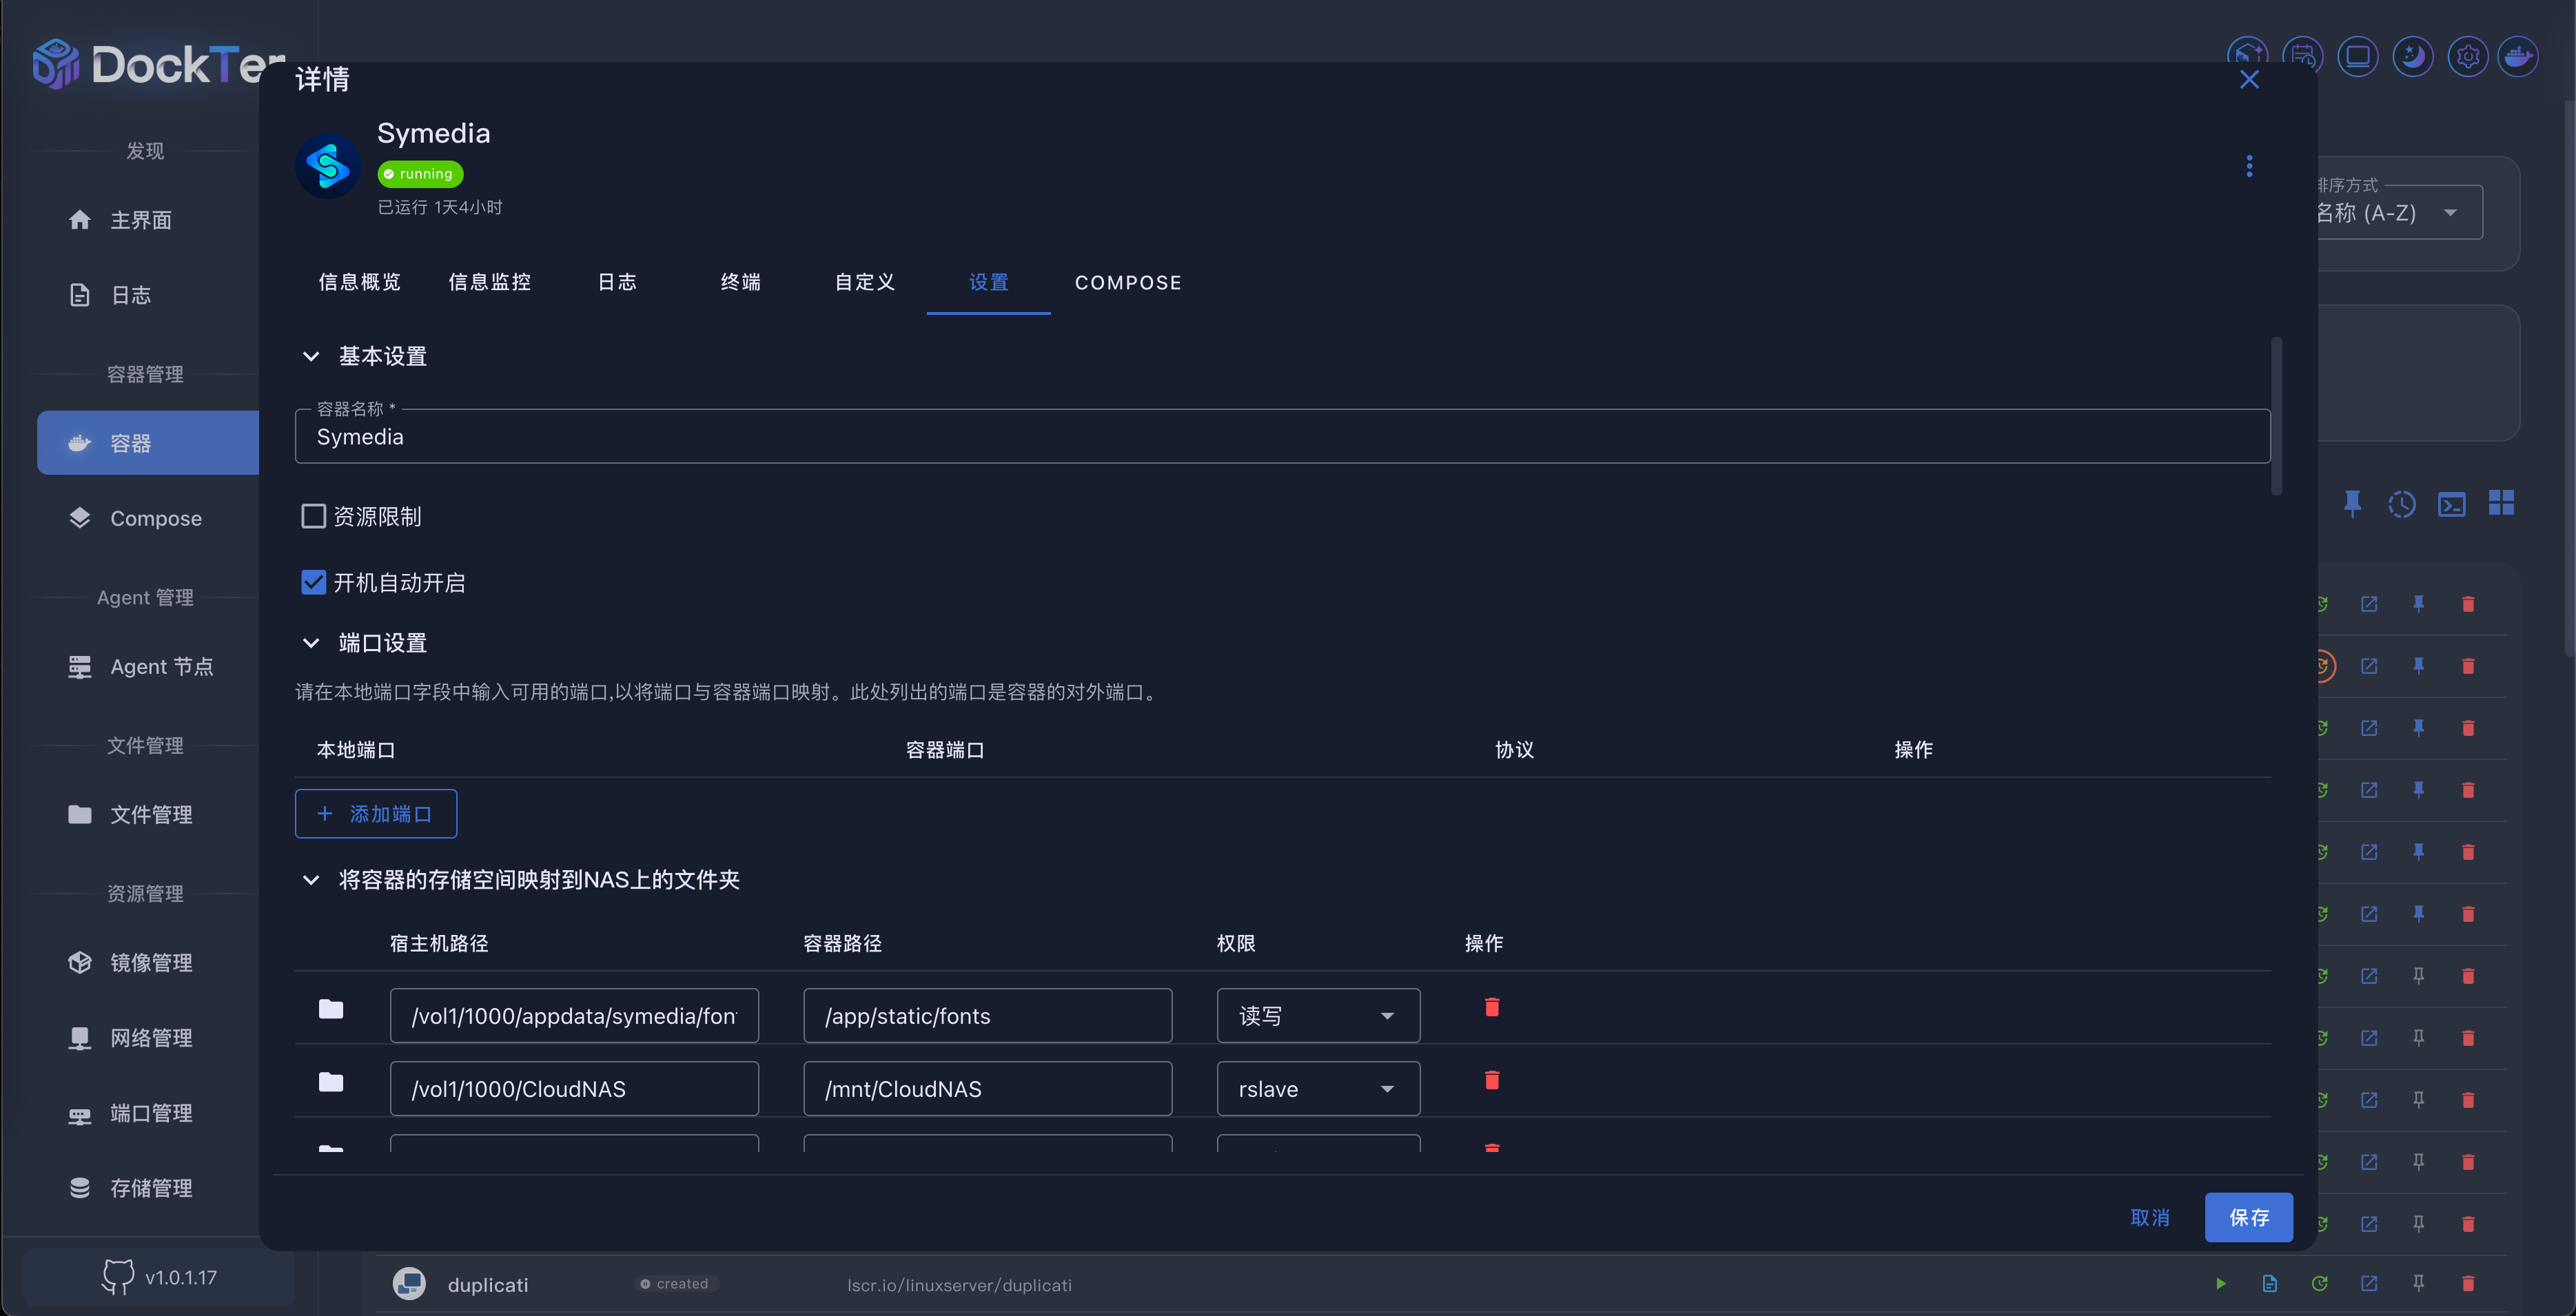Collapse the 基本设置 section
The height and width of the screenshot is (1316, 2576).
311,356
